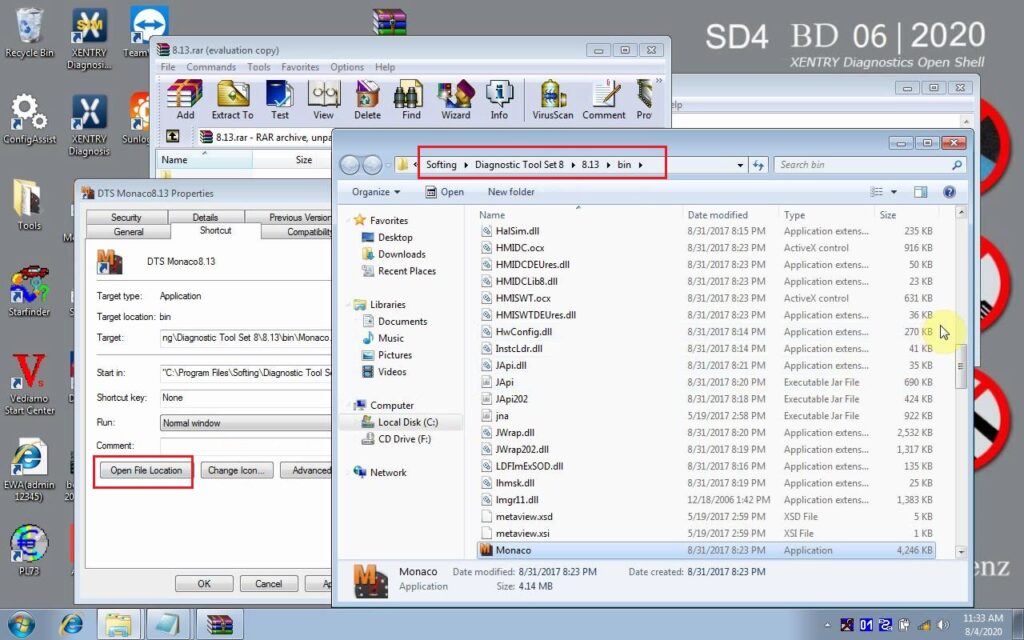Click the Explorer help question-mark icon

pyautogui.click(x=949, y=192)
